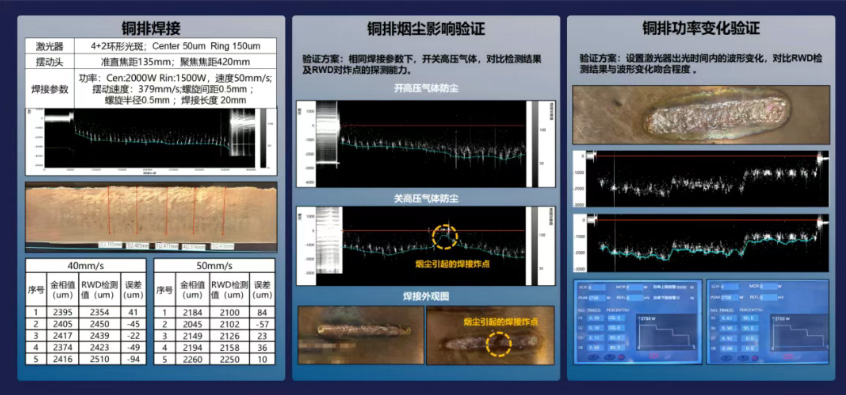
Task: Select the SCH field in right laser panel
Action: [x=729, y=287]
